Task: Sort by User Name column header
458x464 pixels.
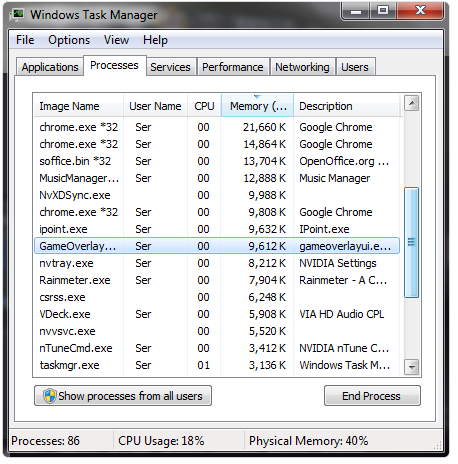Action: tap(155, 106)
